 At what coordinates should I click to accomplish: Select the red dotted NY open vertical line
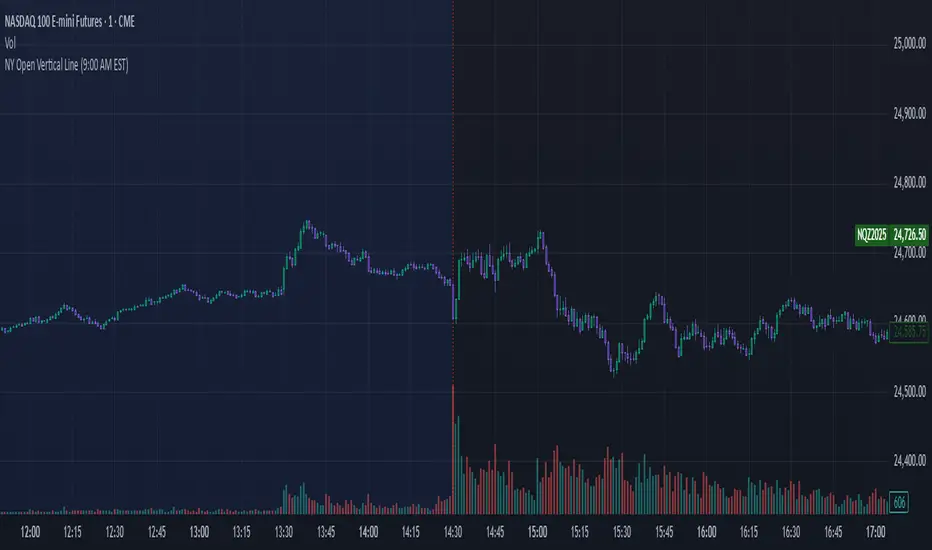pyautogui.click(x=454, y=150)
